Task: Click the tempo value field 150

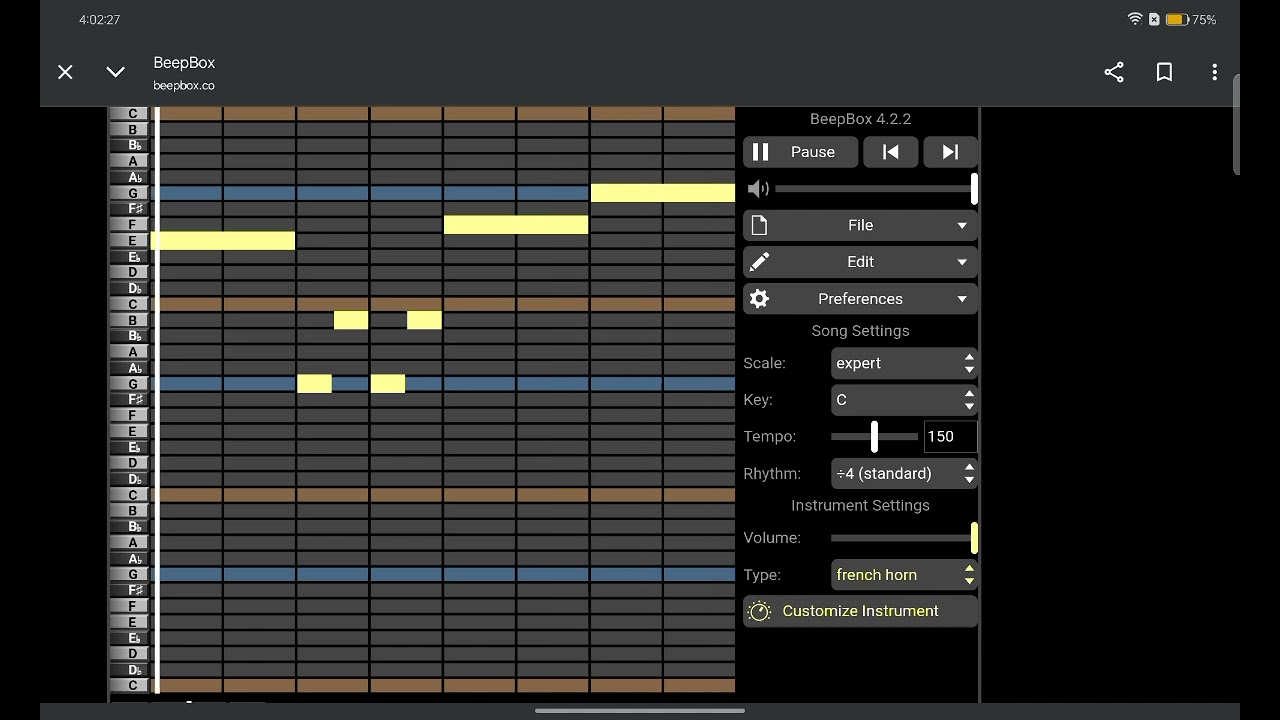Action: (950, 436)
